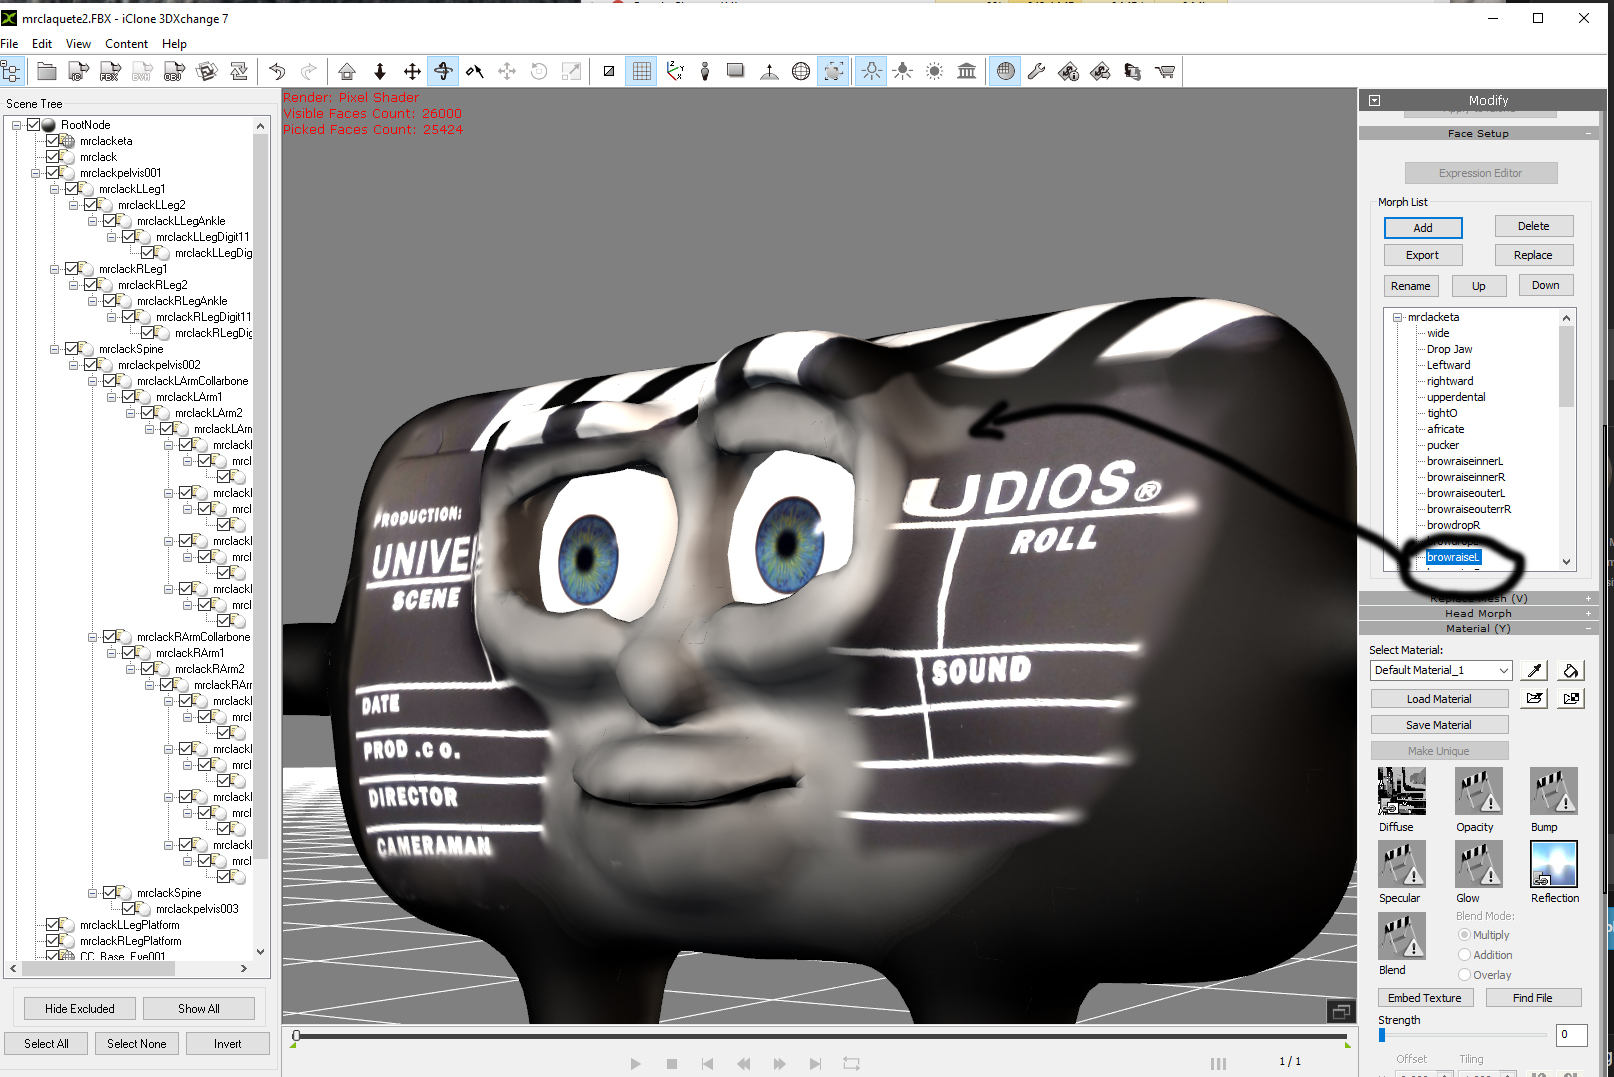The image size is (1614, 1077).
Task: Click the viewport corner window icon
Action: point(1341,1011)
